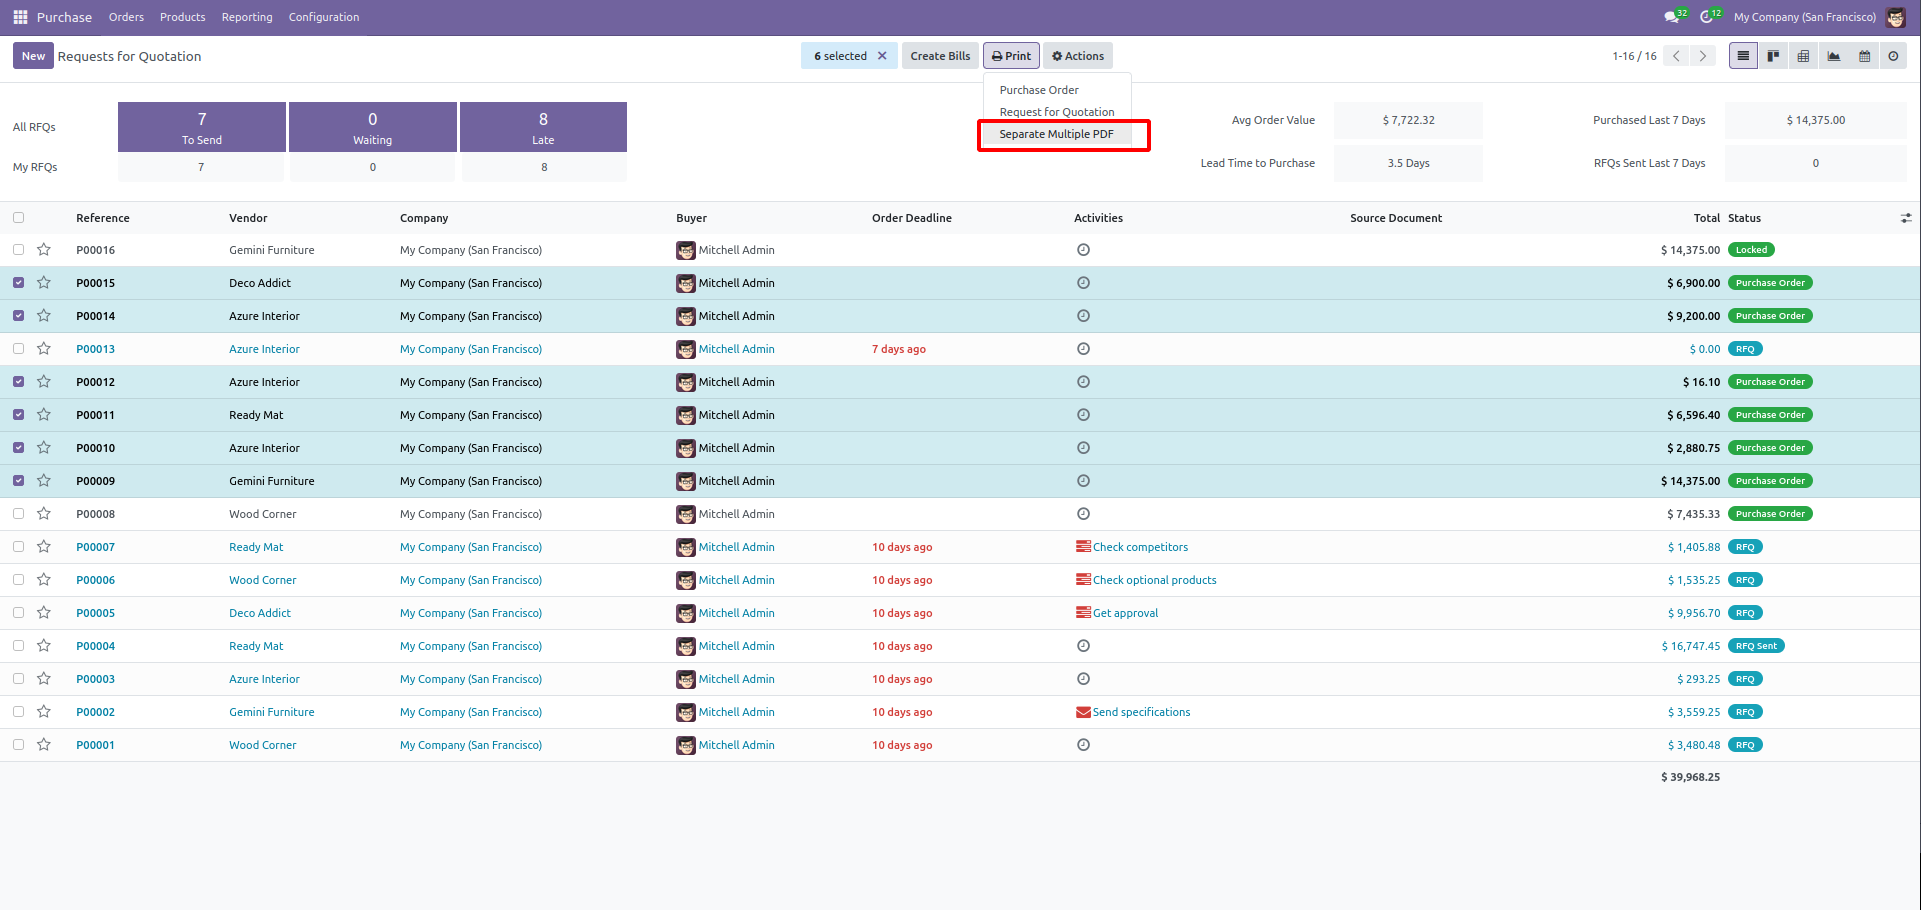Open the Send specifications activity link

coord(1141,712)
